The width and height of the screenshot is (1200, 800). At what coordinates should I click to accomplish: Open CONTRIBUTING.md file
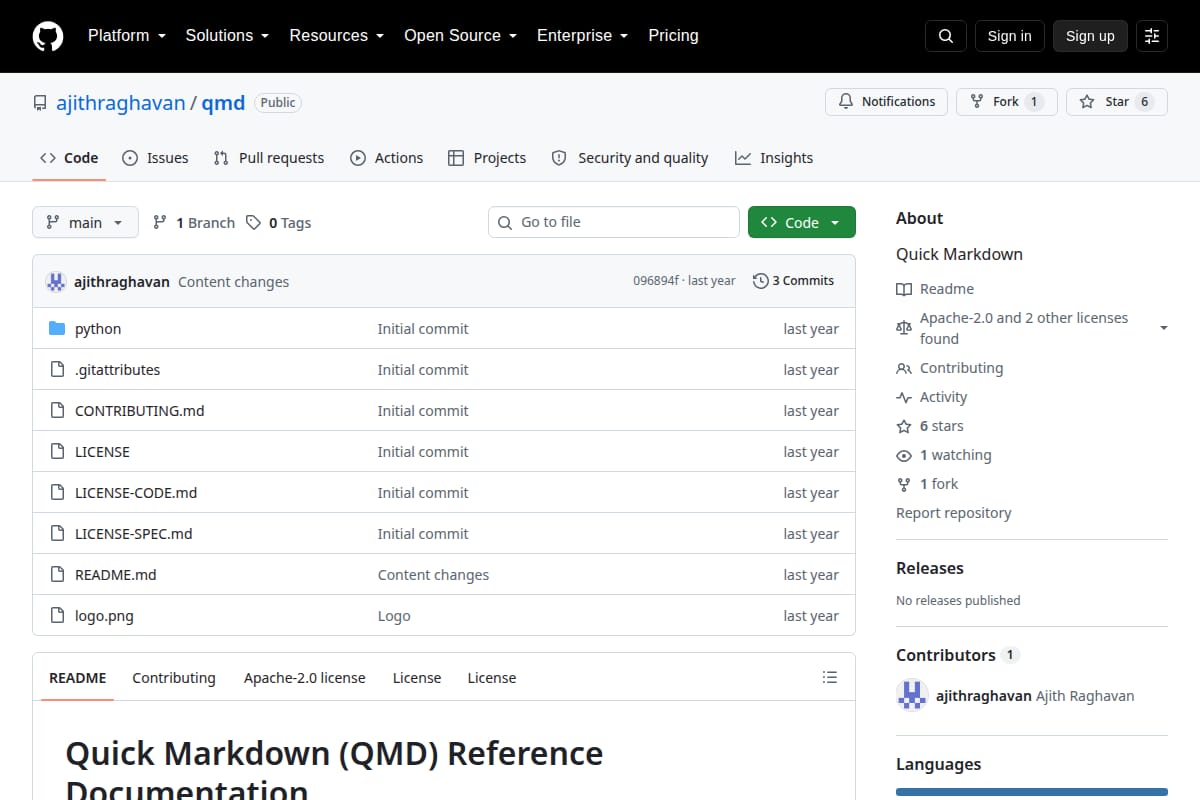140,411
